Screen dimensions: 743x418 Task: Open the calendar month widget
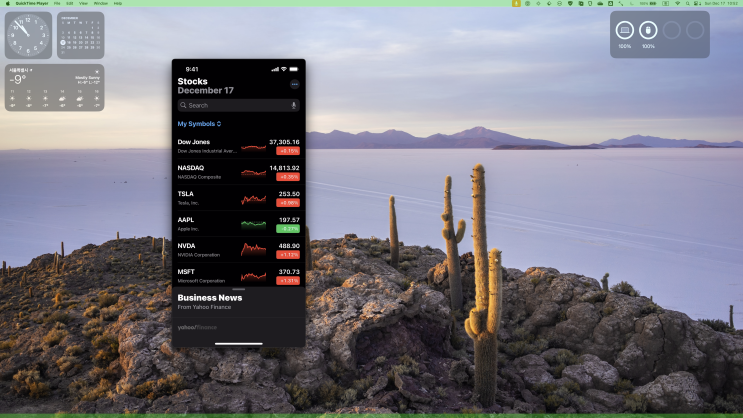click(81, 35)
